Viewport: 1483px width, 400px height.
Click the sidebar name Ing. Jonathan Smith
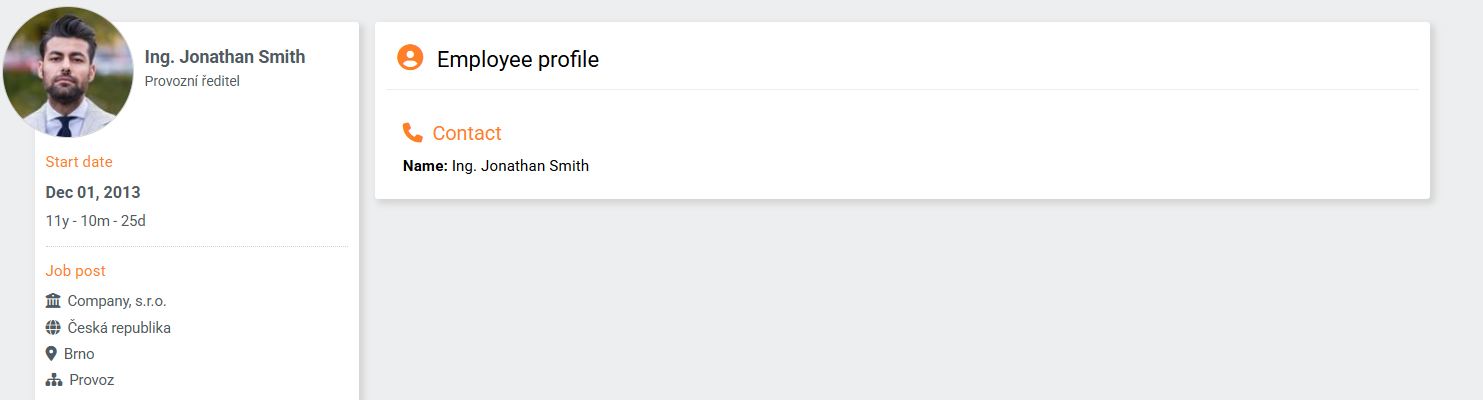coord(225,57)
